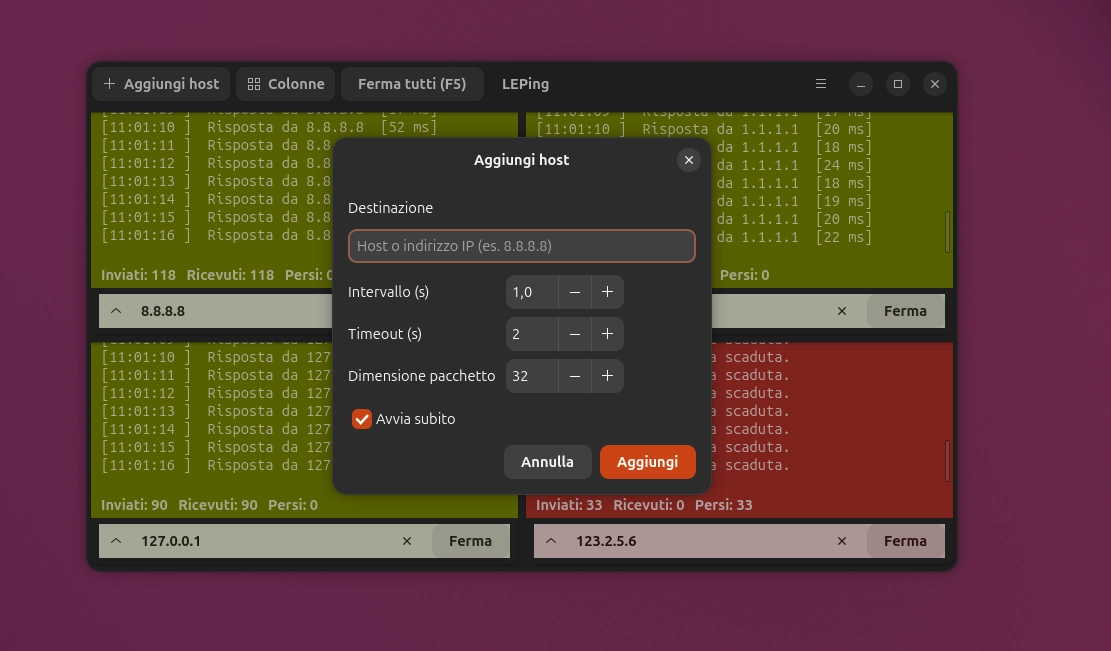Open the Colonne layout menu
1111x651 pixels.
[286, 84]
